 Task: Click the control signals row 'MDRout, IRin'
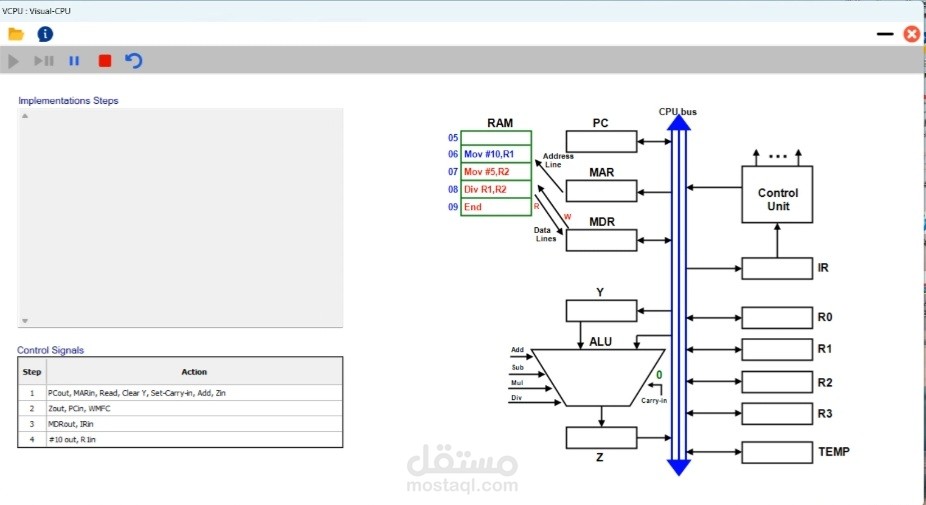pyautogui.click(x=180, y=423)
